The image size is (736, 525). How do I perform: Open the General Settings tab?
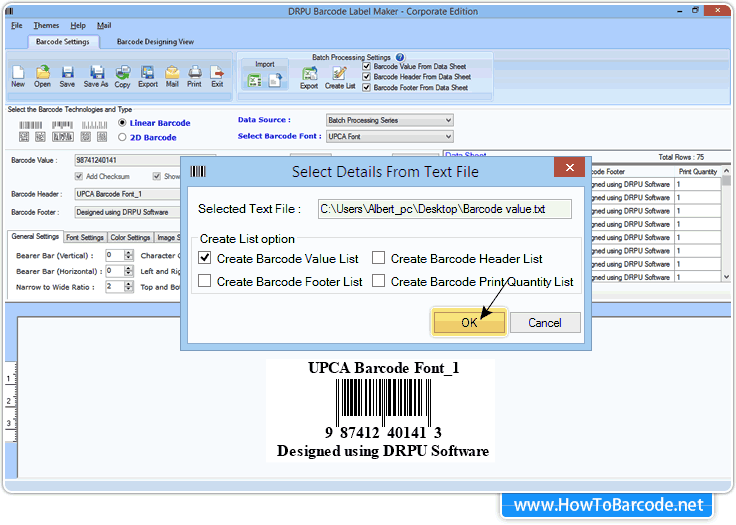click(35, 237)
